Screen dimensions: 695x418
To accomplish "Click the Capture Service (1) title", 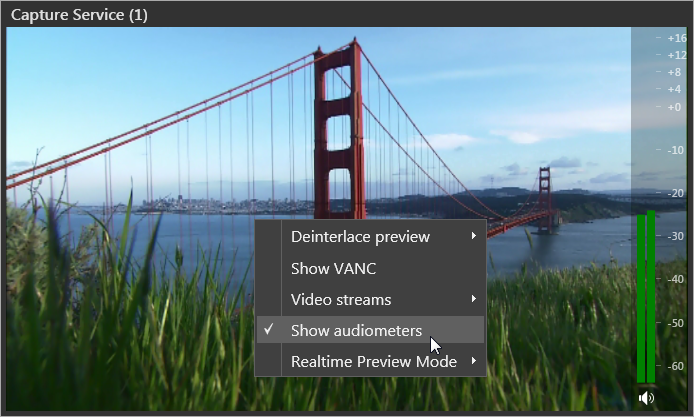I will (x=79, y=15).
